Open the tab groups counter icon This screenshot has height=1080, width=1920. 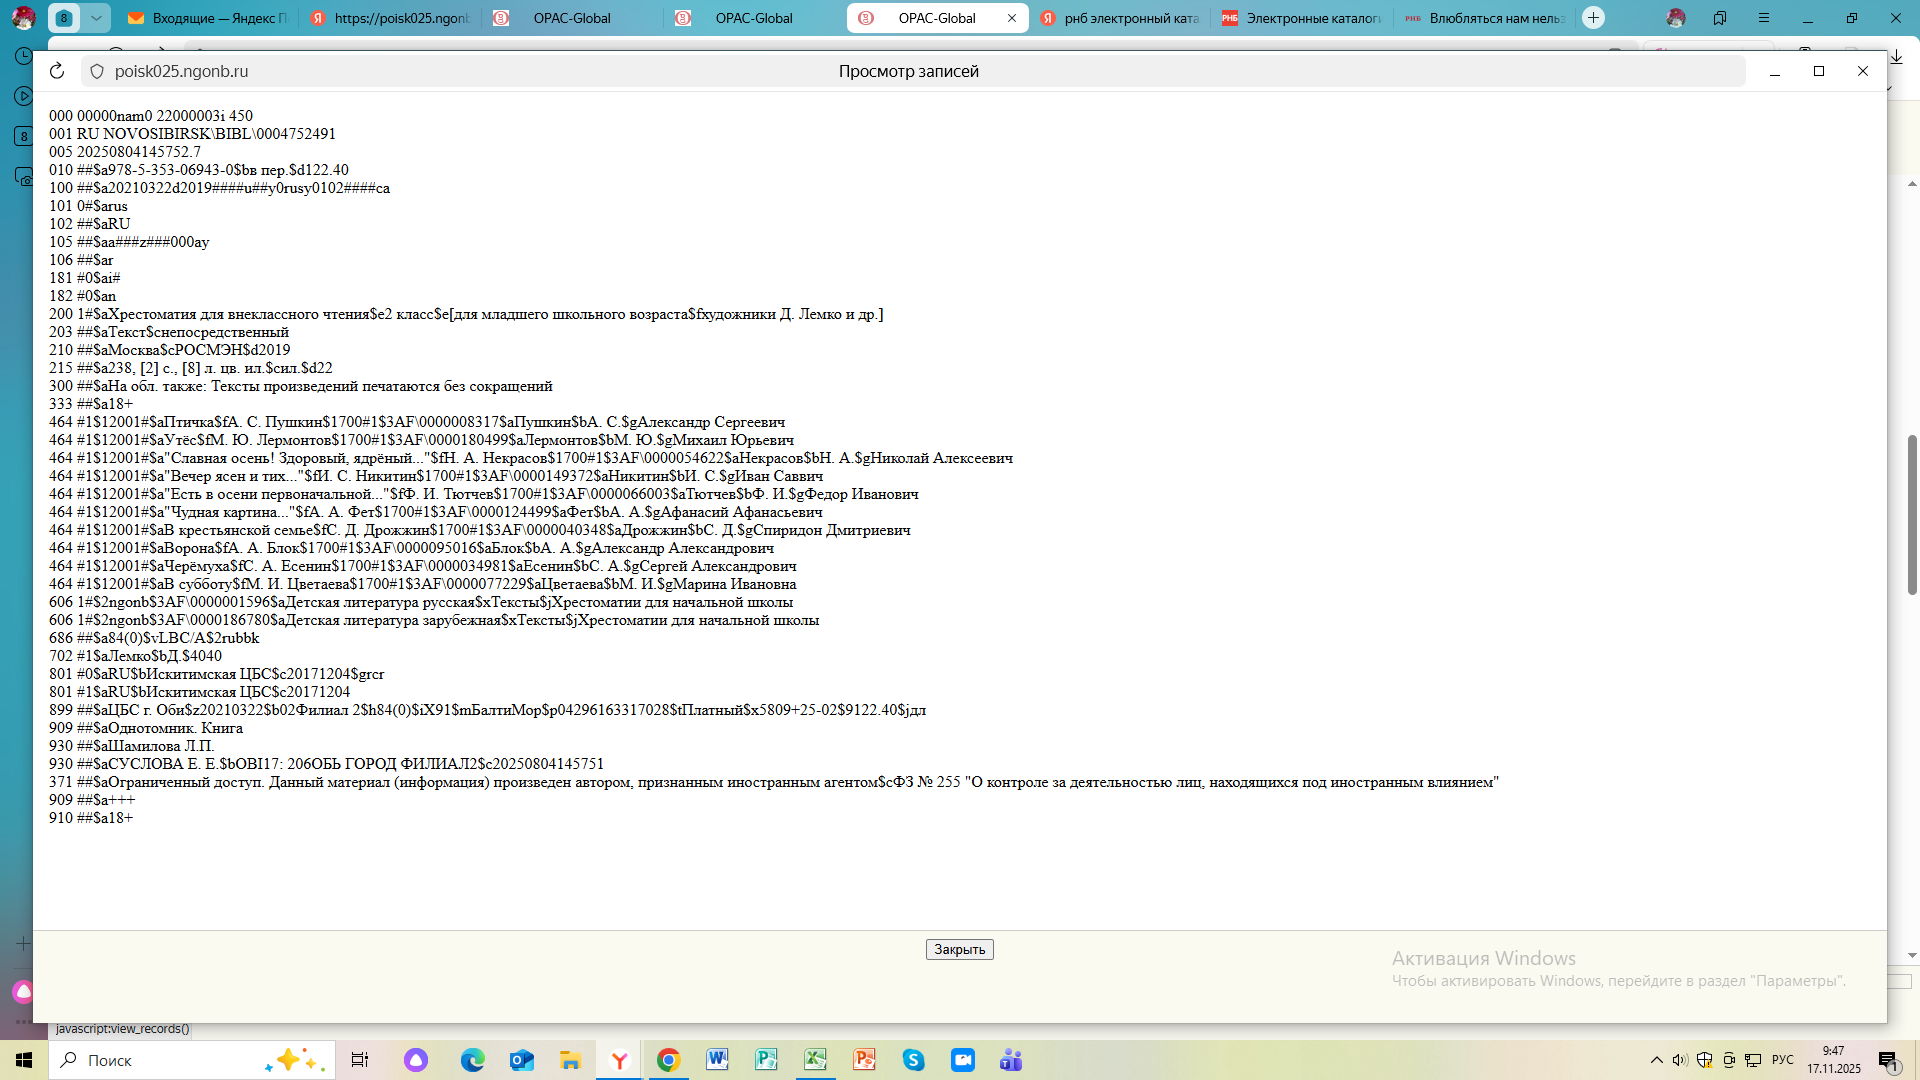64,18
